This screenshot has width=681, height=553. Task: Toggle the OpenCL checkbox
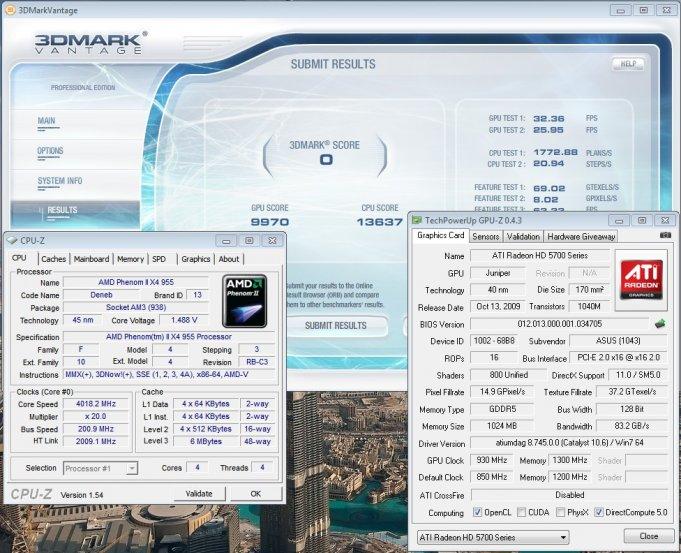(477, 513)
